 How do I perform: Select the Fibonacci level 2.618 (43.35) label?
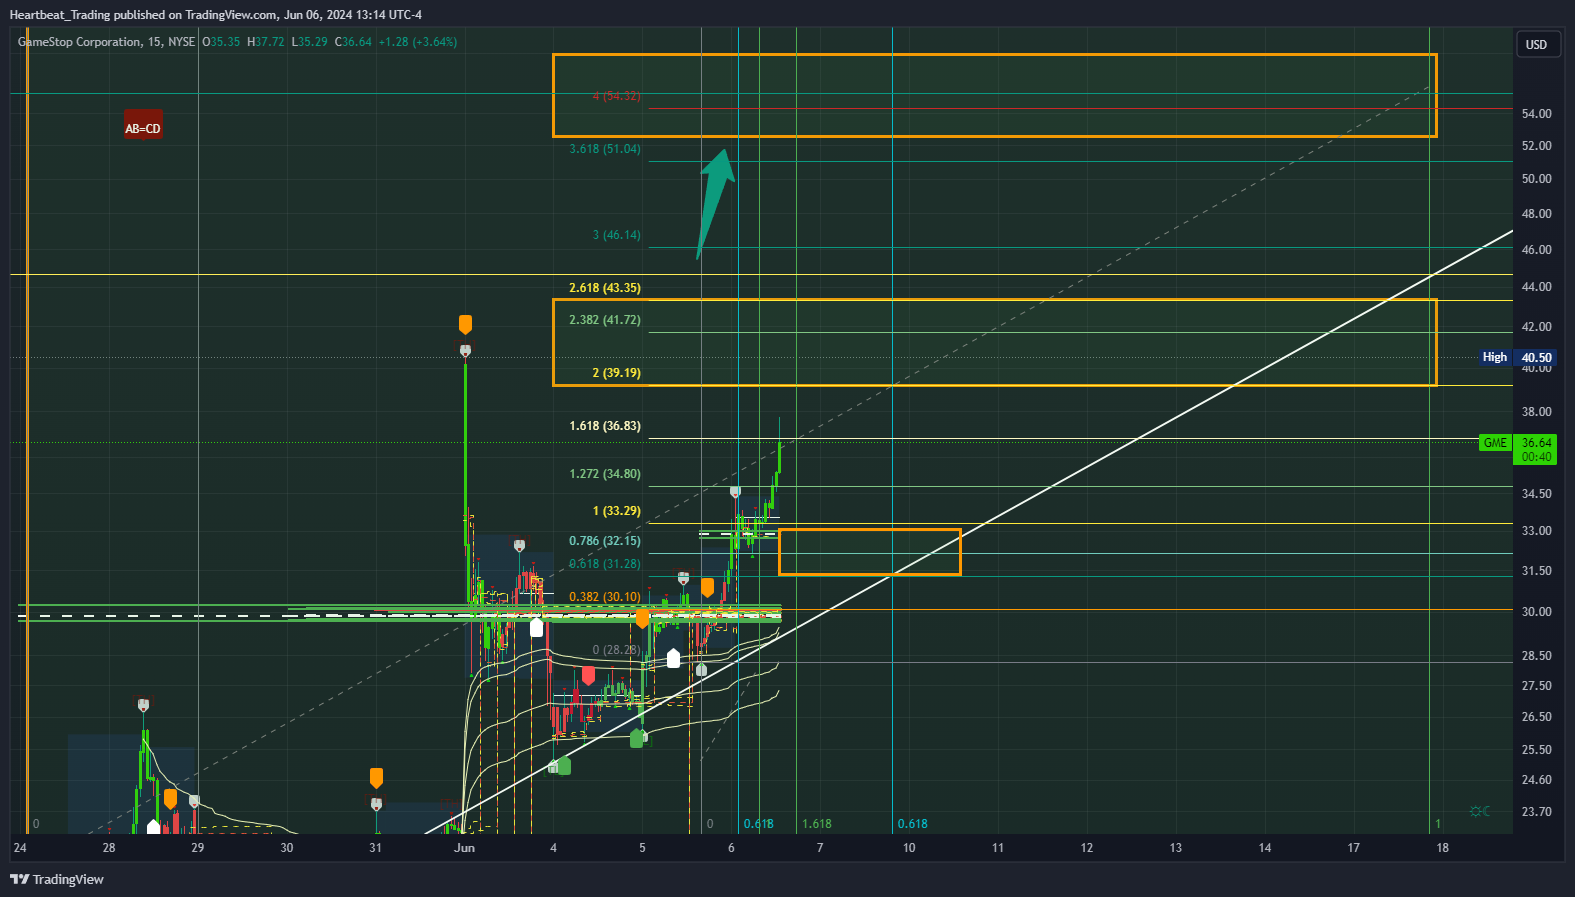(605, 288)
